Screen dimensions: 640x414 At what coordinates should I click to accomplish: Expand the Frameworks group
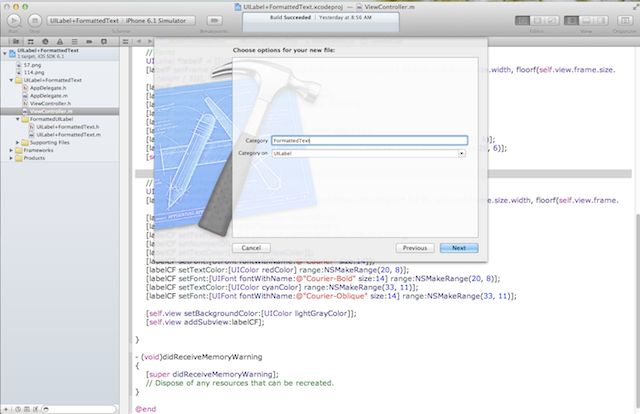coord(11,150)
